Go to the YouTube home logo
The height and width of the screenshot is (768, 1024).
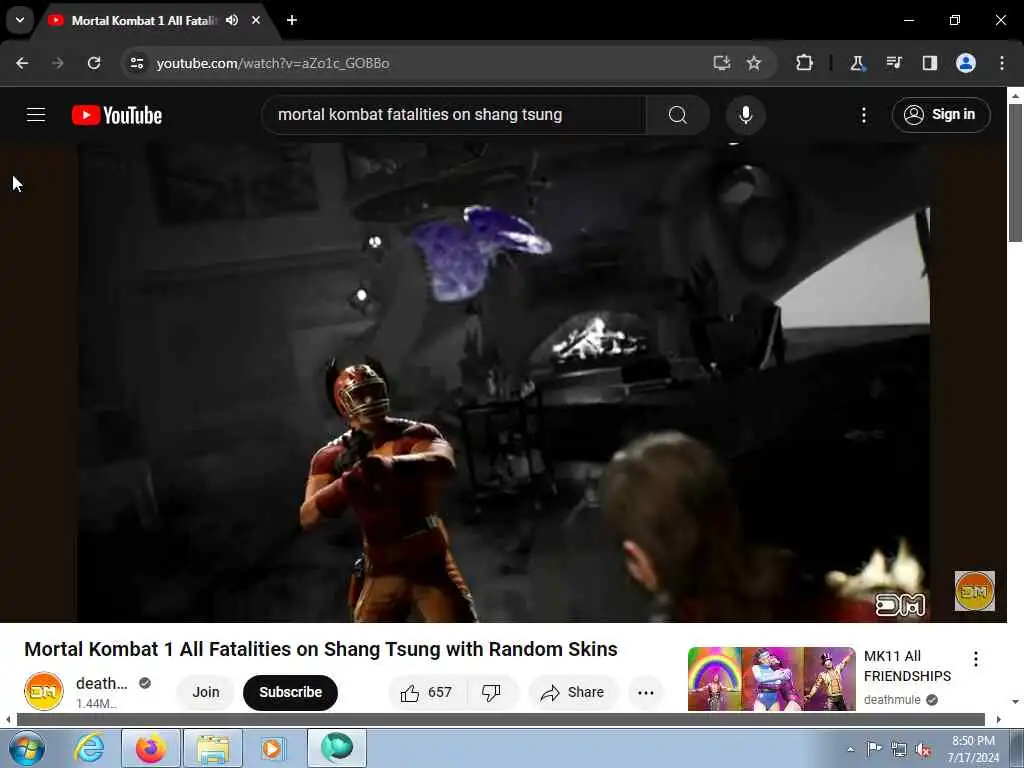(x=117, y=115)
